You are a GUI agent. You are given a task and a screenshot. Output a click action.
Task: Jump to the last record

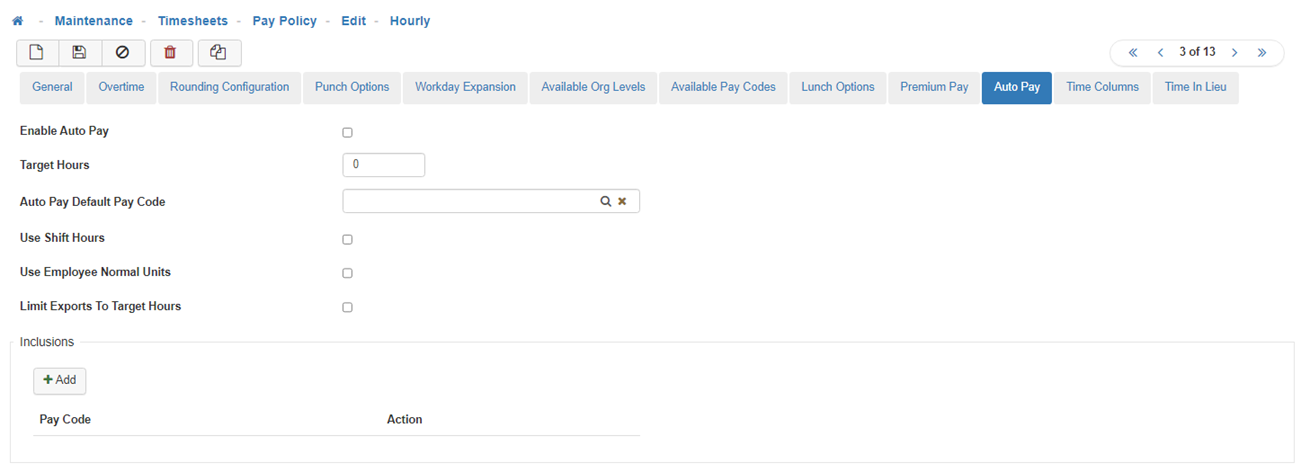click(1262, 52)
